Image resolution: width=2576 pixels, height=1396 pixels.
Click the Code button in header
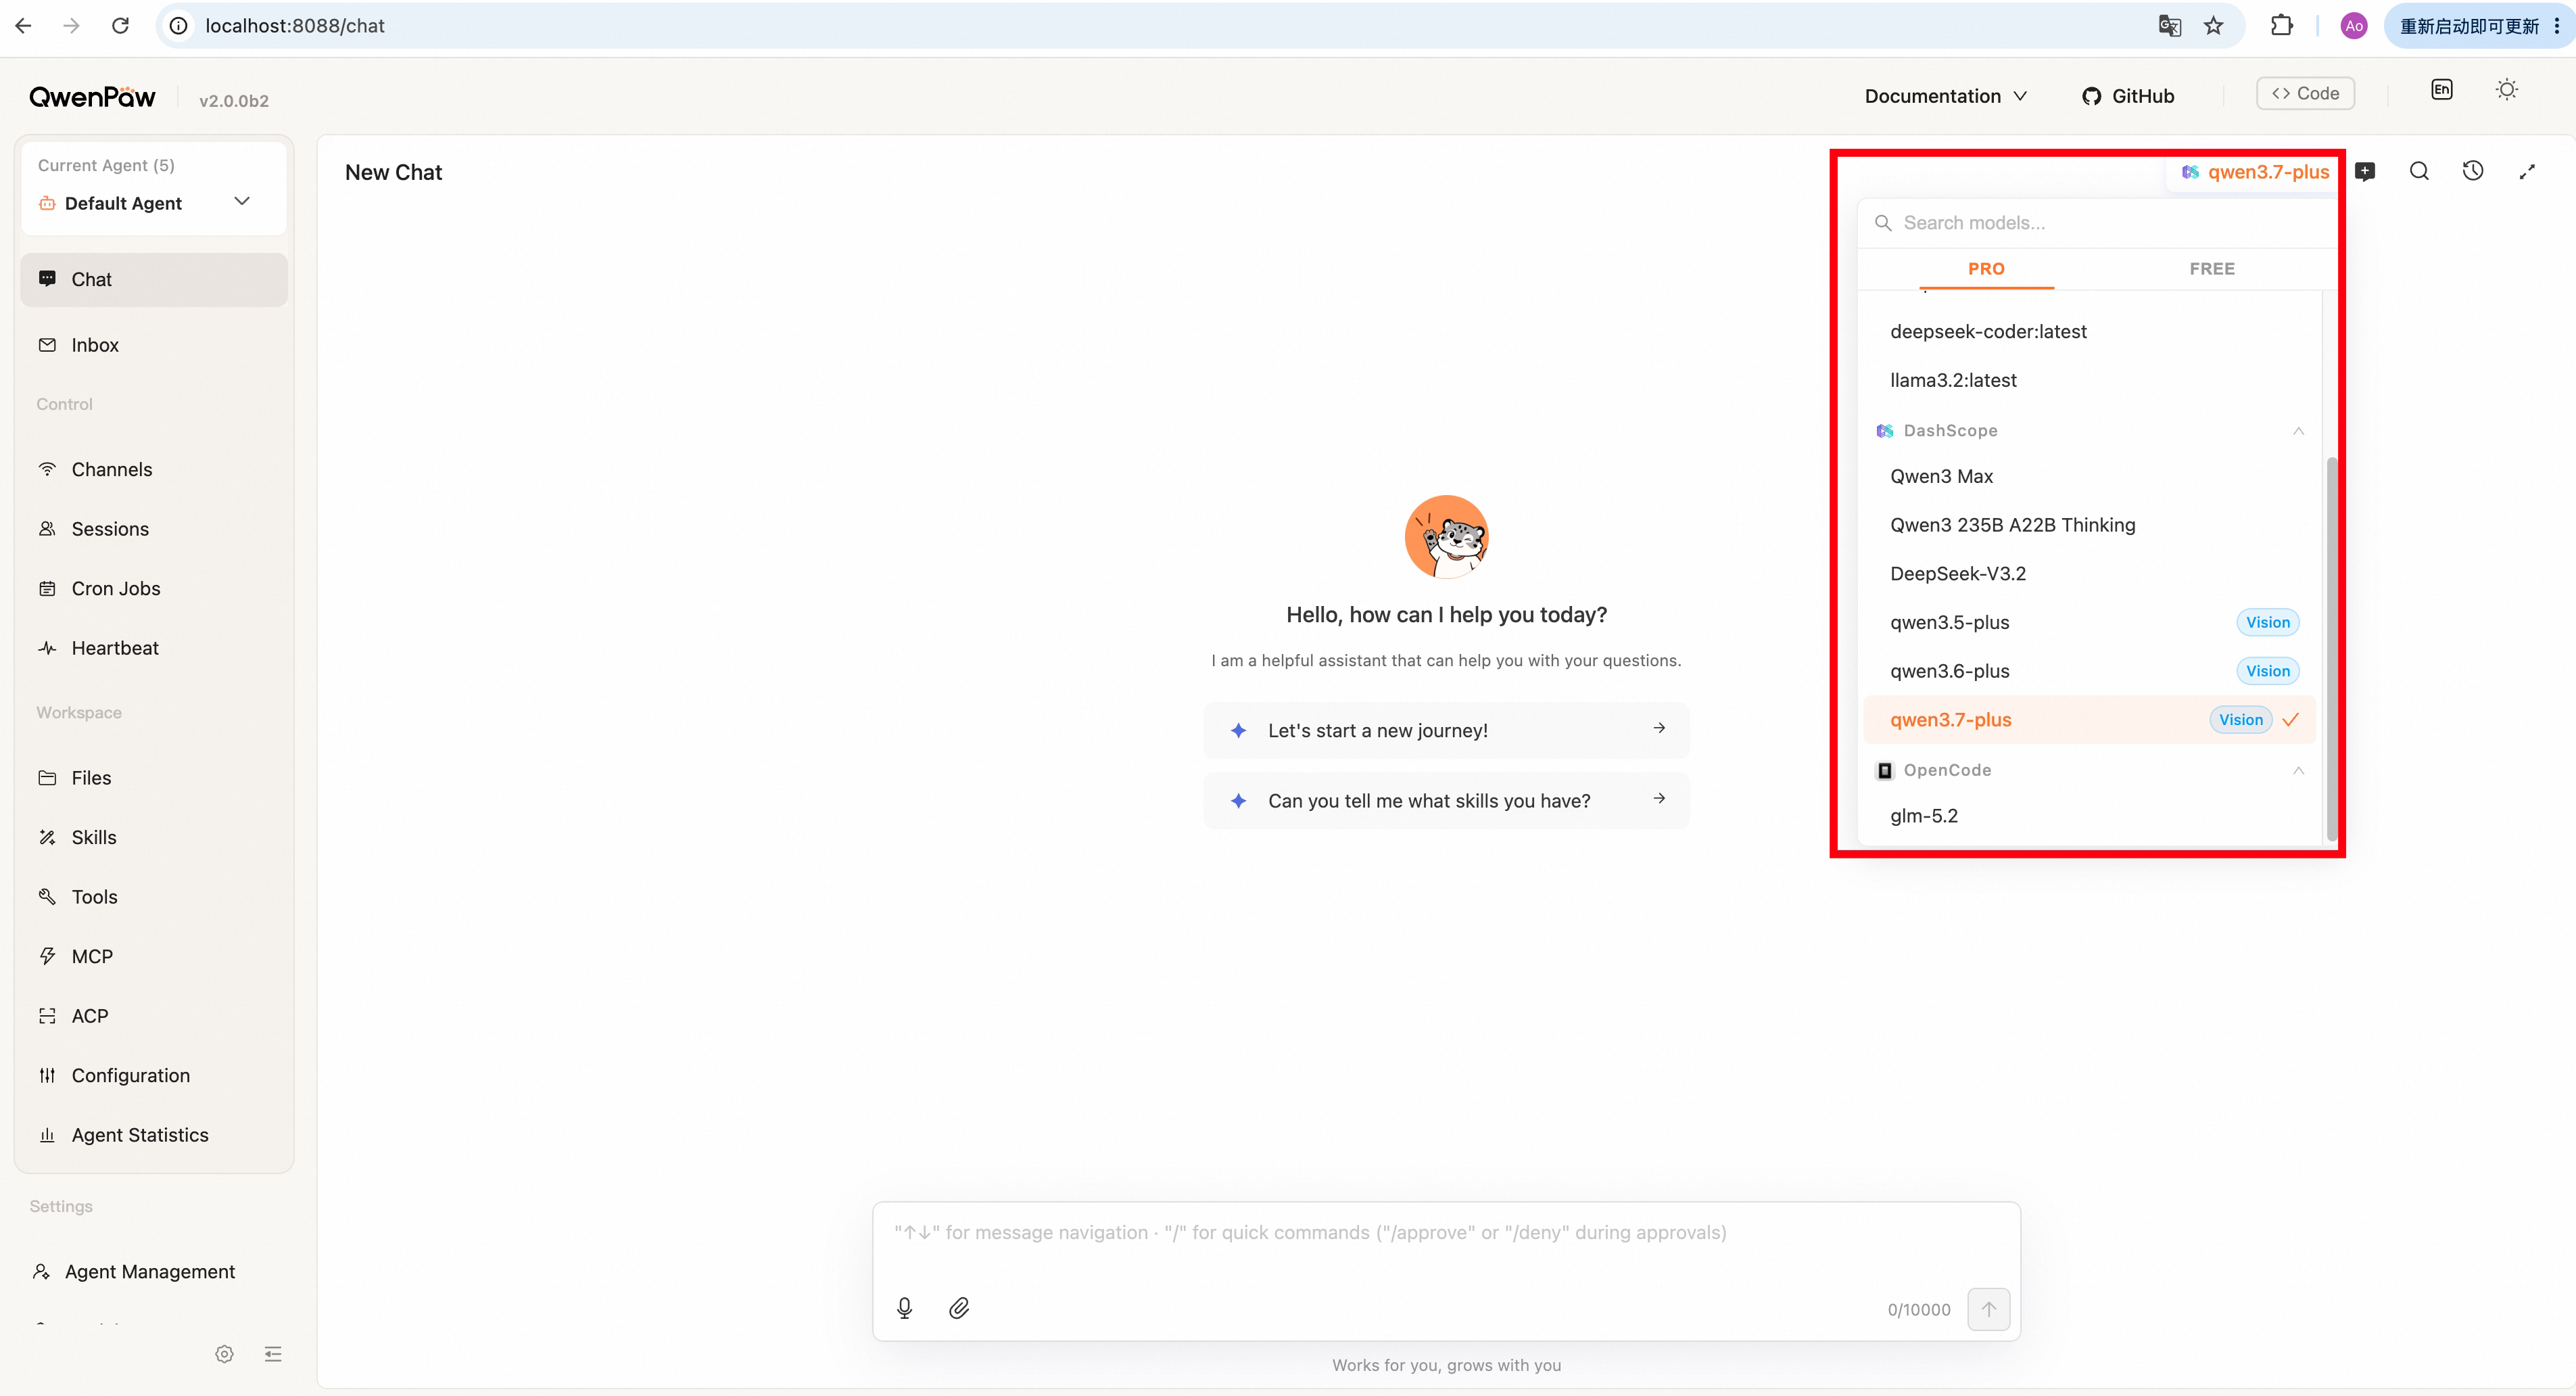pyautogui.click(x=2305, y=93)
